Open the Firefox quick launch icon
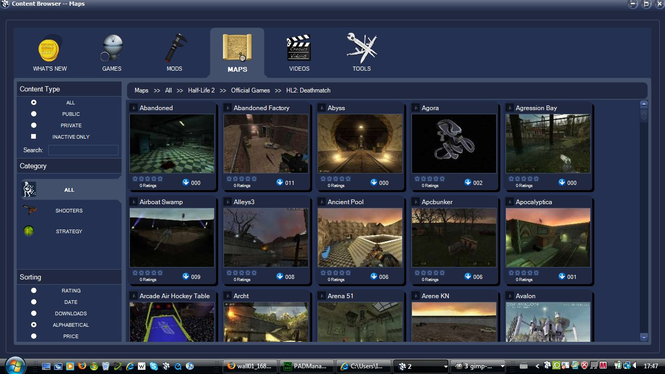Image resolution: width=665 pixels, height=374 pixels. tap(82, 366)
